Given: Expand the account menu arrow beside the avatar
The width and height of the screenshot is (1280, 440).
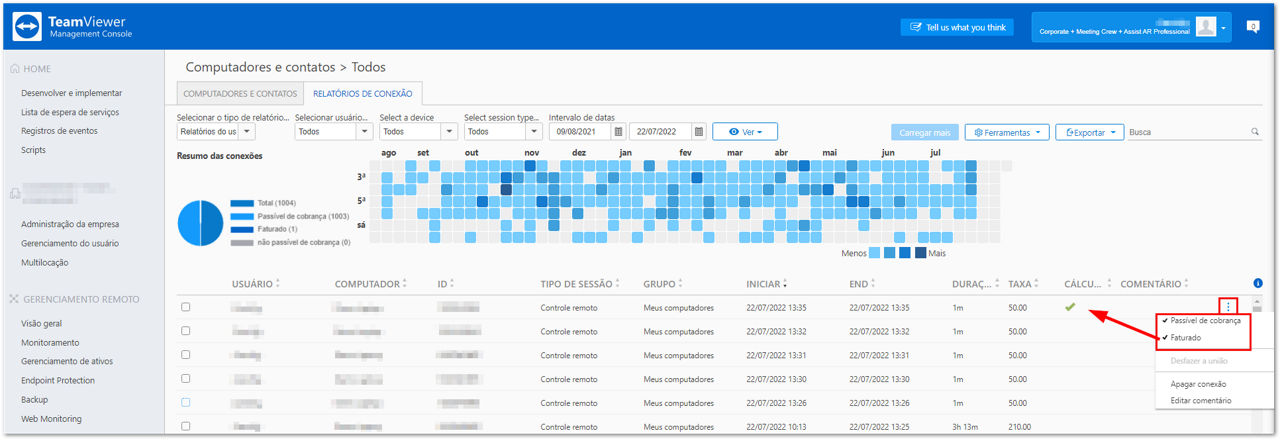Looking at the screenshot, I should 1223,28.
